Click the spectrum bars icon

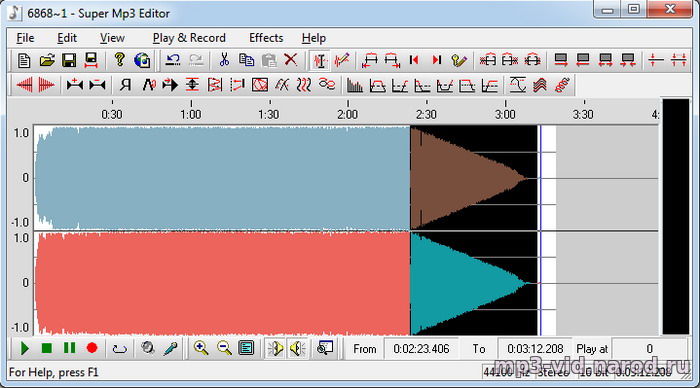pyautogui.click(x=355, y=84)
